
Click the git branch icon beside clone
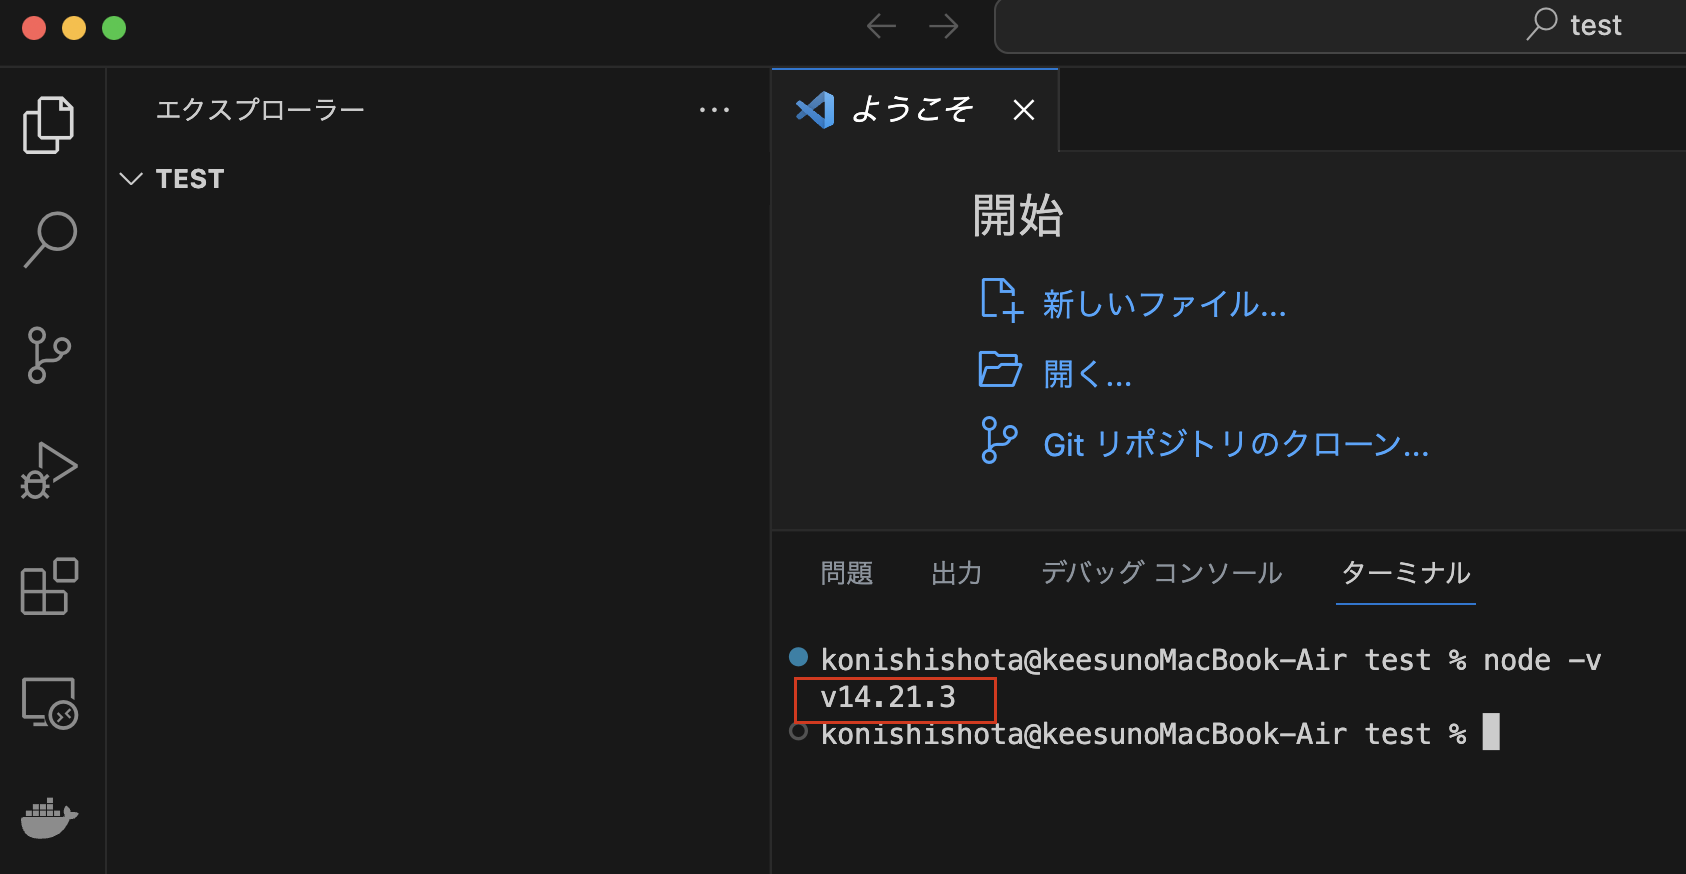(x=999, y=440)
